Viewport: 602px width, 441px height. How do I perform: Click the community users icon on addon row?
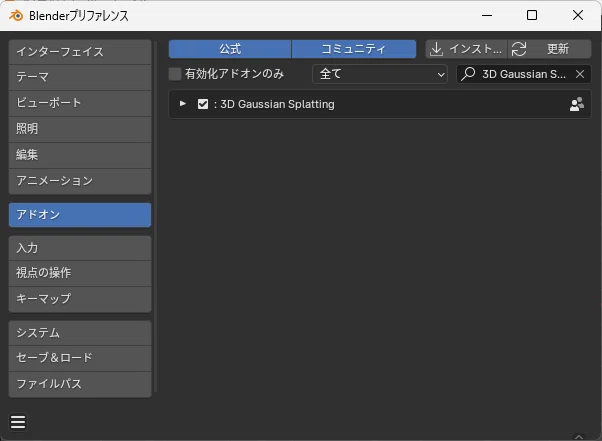click(x=577, y=104)
